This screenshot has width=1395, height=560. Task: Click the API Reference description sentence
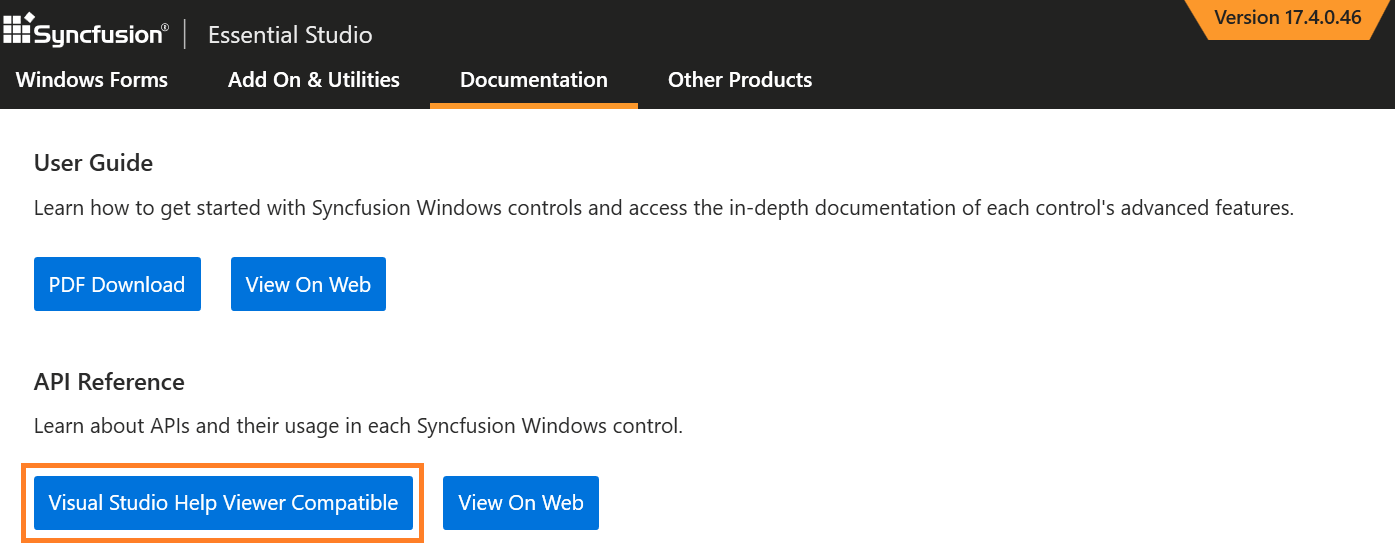tap(358, 426)
